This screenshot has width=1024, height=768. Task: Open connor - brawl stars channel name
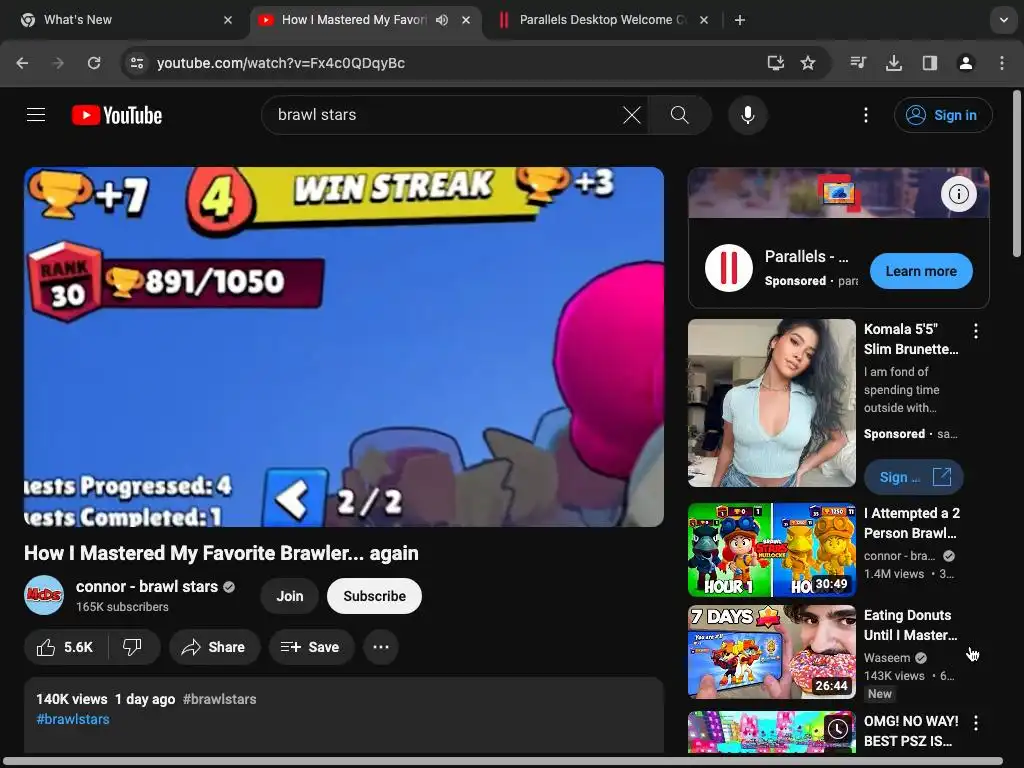[x=147, y=586]
